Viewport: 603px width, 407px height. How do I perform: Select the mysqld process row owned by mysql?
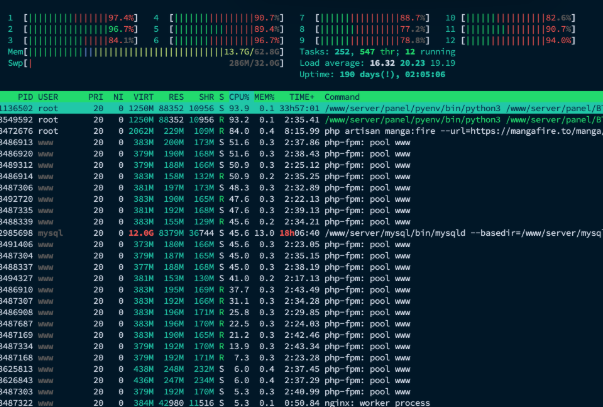(300, 232)
